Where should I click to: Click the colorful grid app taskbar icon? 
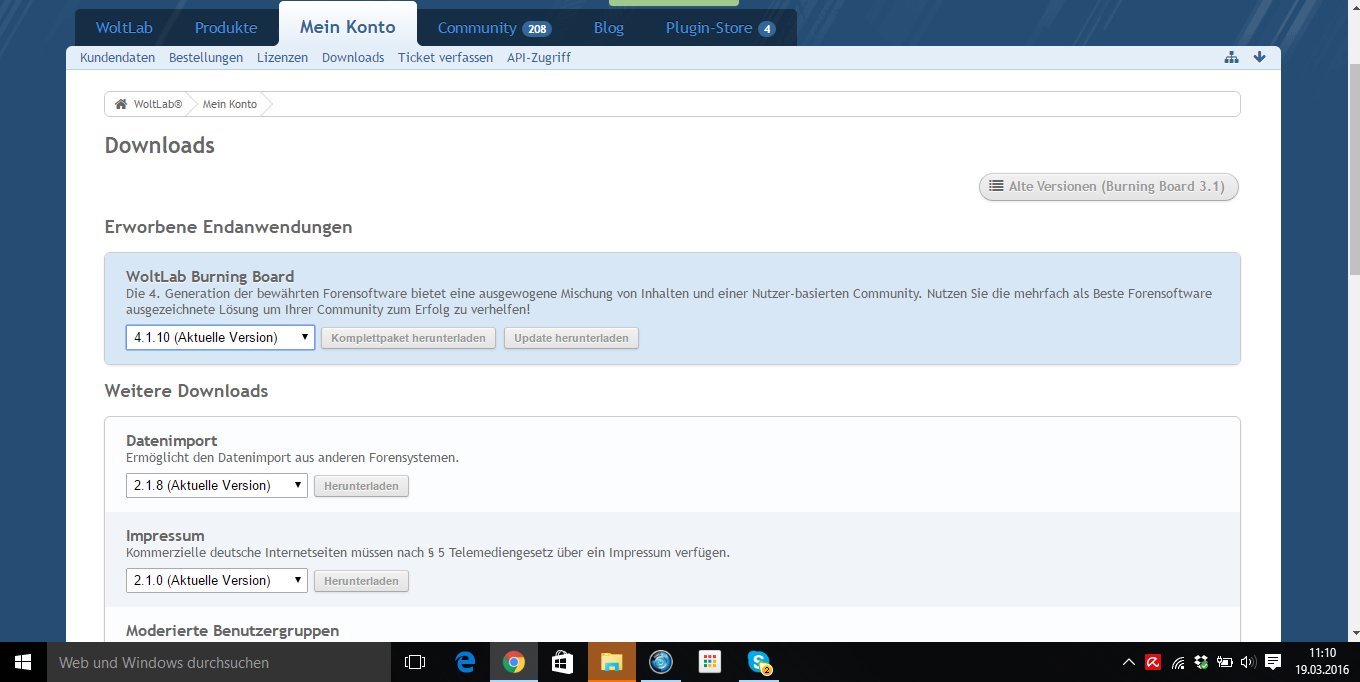(x=710, y=662)
